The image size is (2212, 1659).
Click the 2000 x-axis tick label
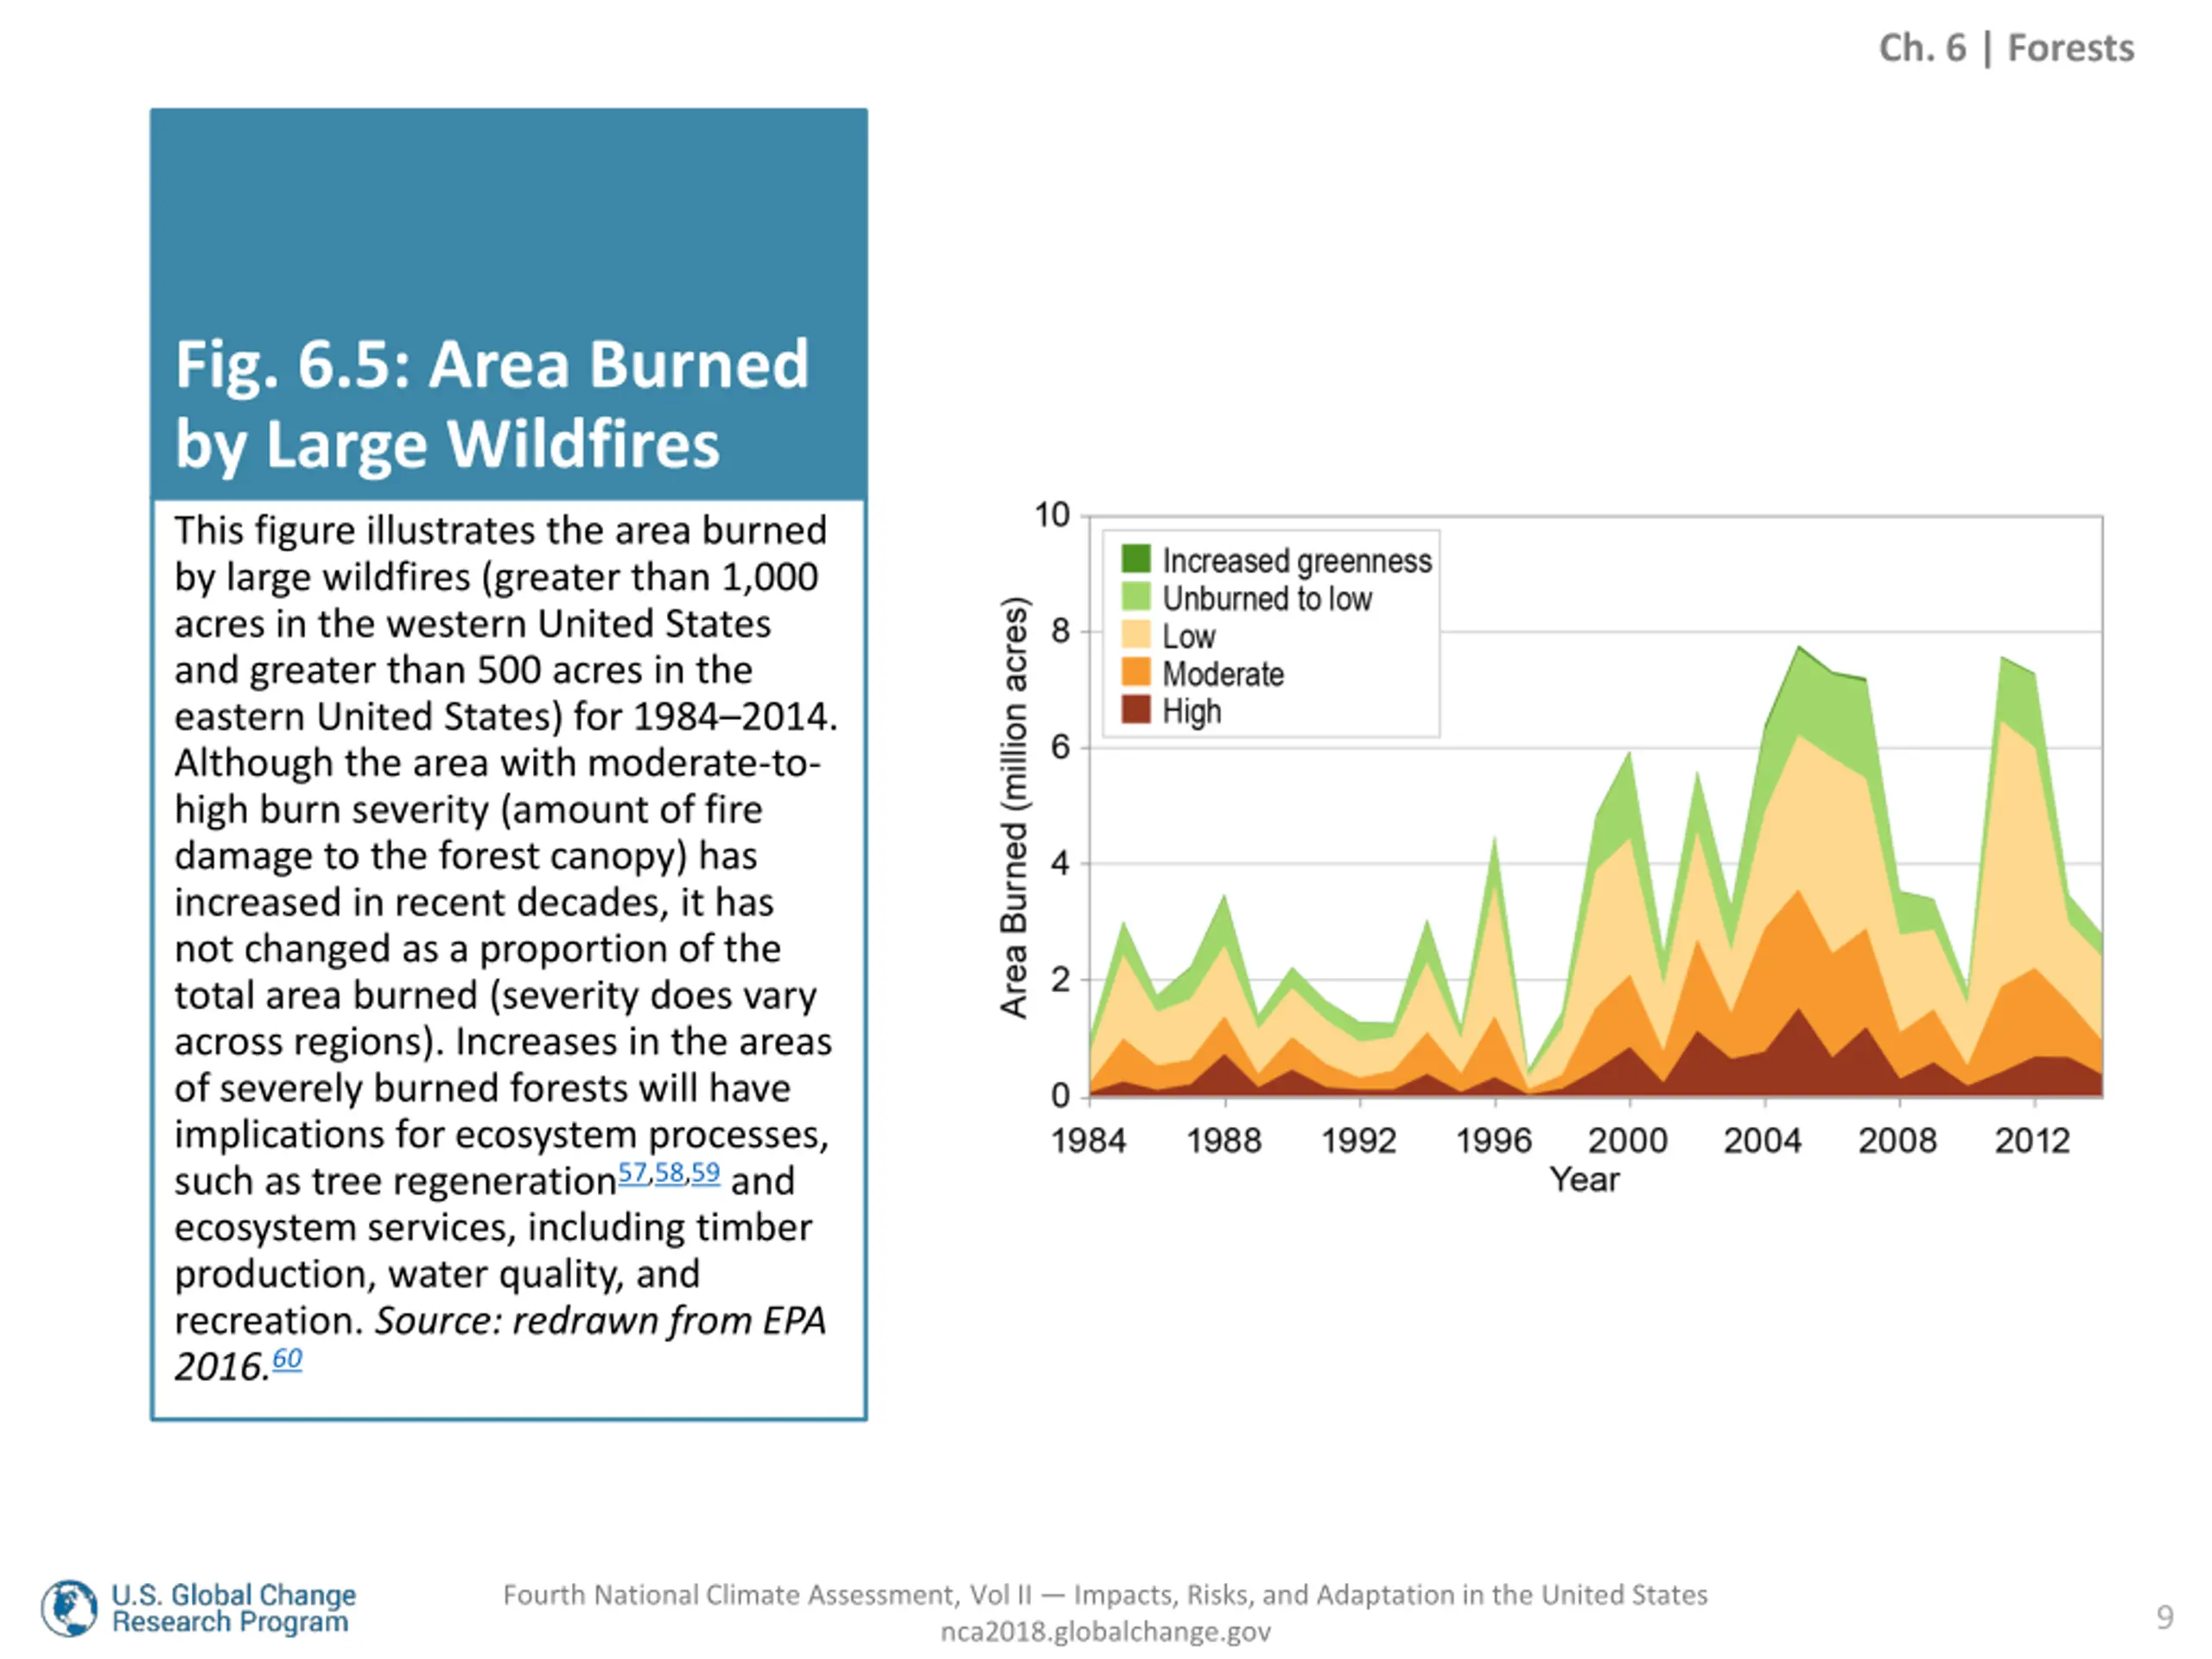click(1628, 1140)
